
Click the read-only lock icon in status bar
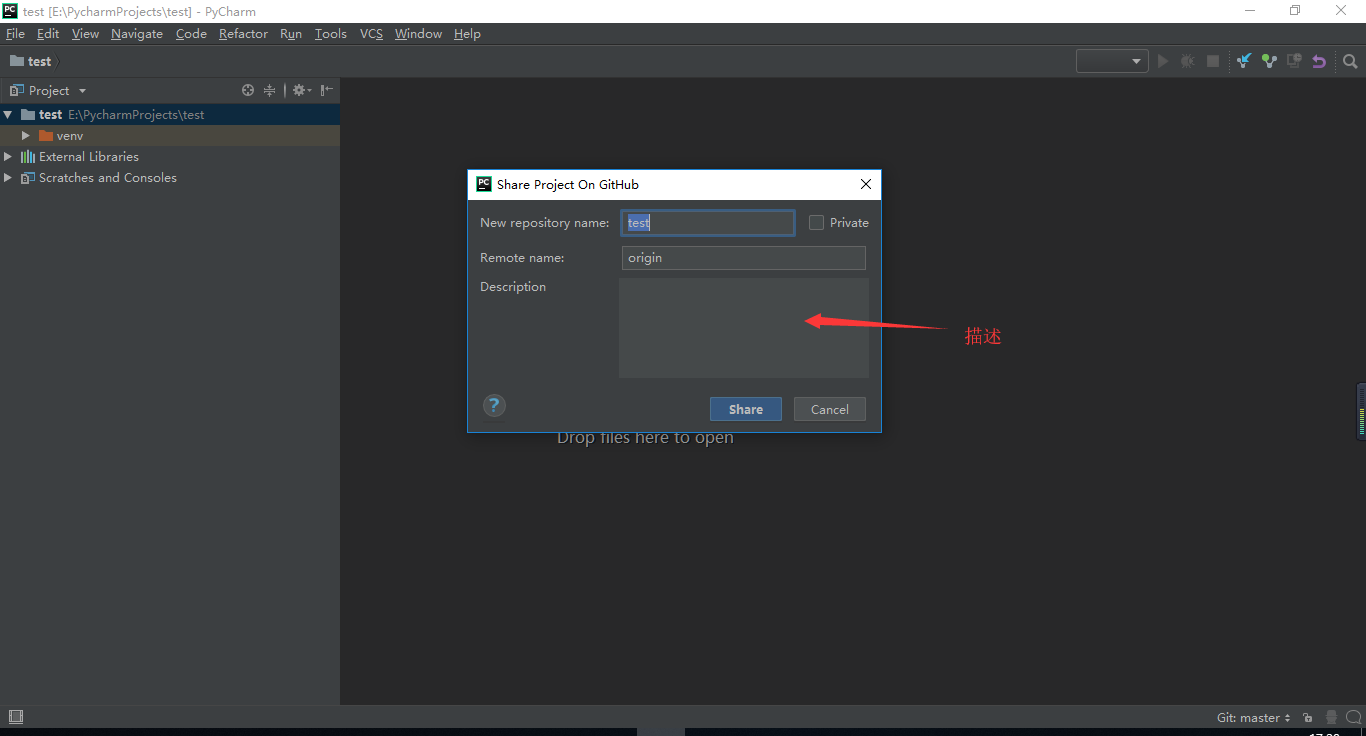1308,718
